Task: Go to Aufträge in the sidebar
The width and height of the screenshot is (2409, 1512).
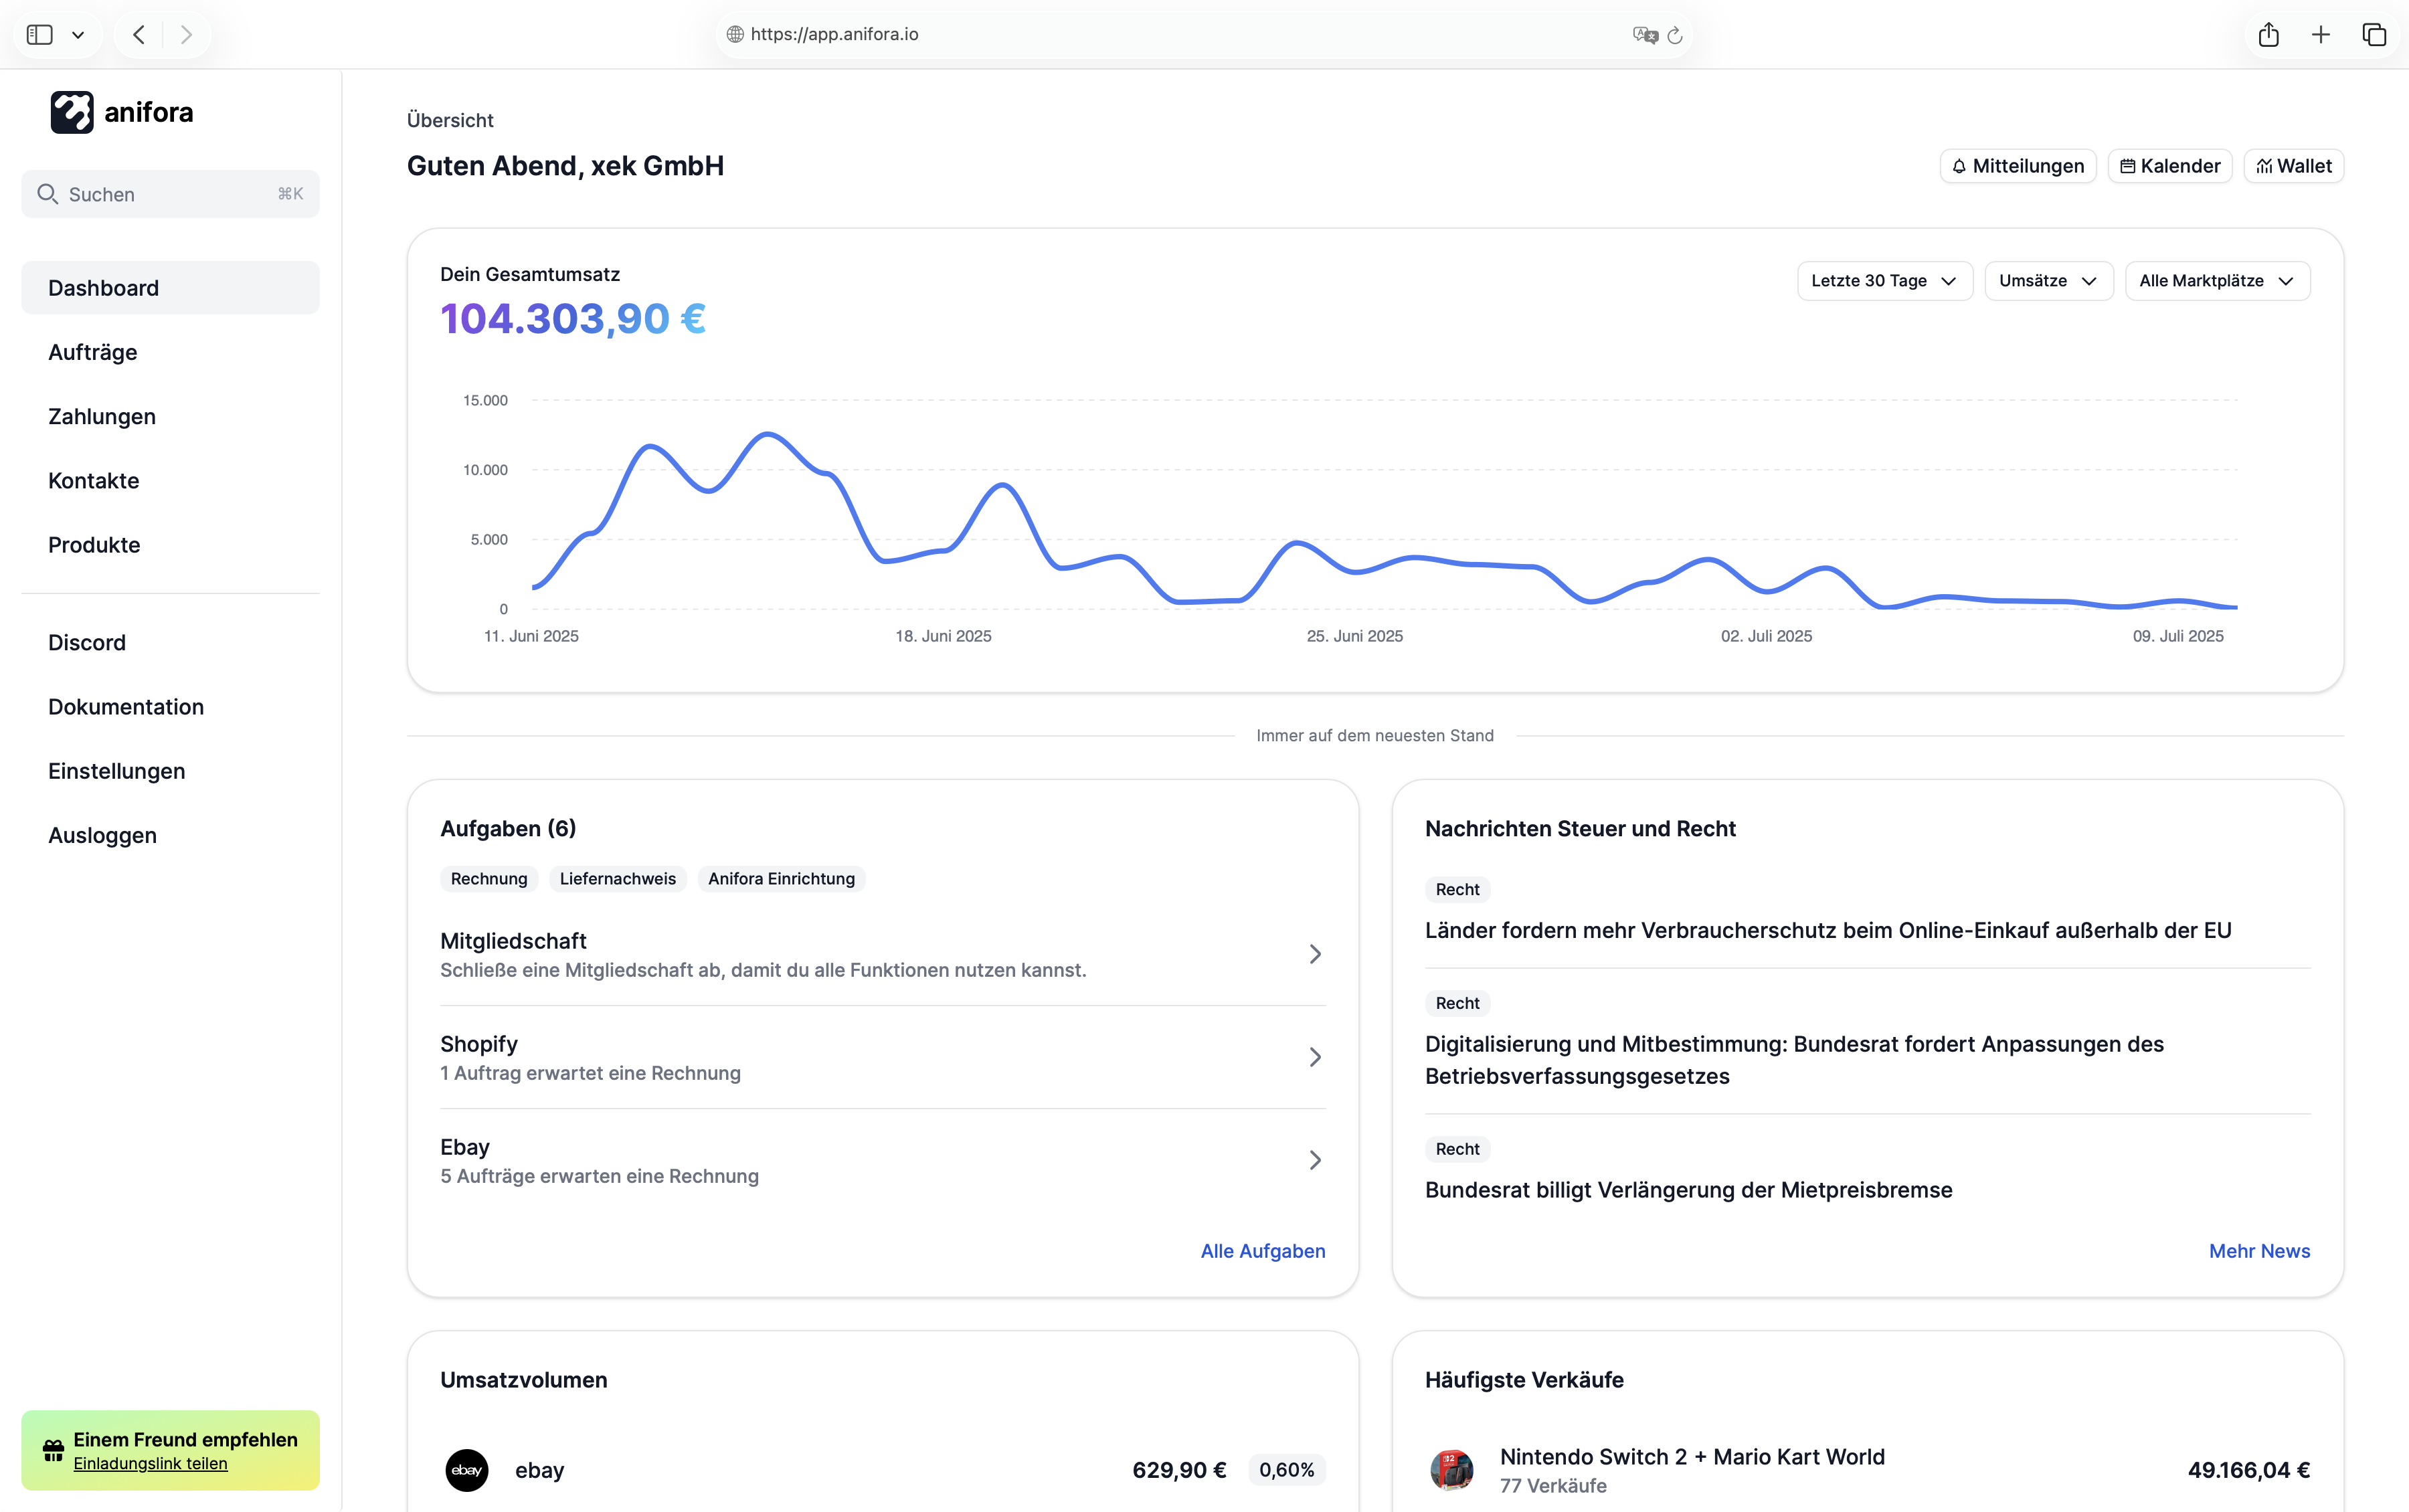Action: 93,352
